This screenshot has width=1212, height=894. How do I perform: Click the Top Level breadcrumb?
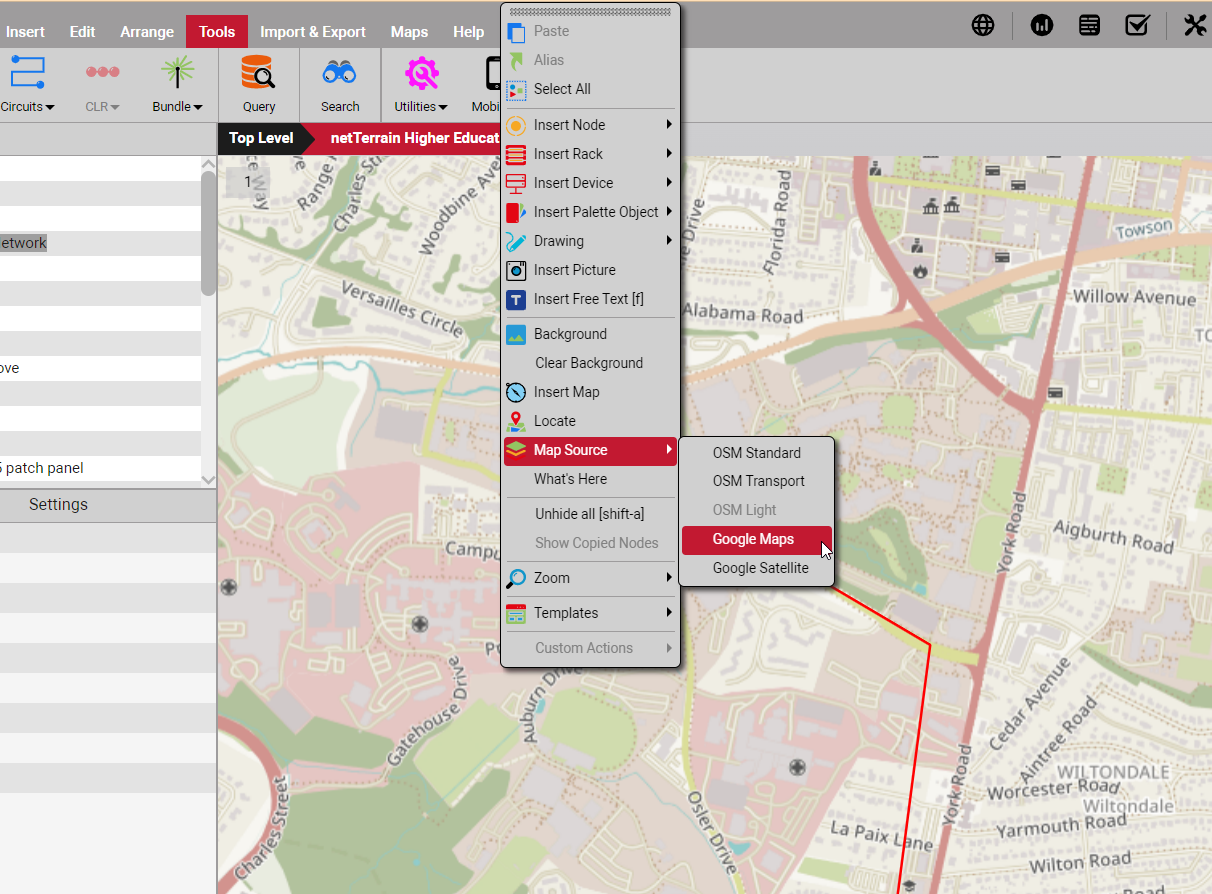(x=261, y=138)
